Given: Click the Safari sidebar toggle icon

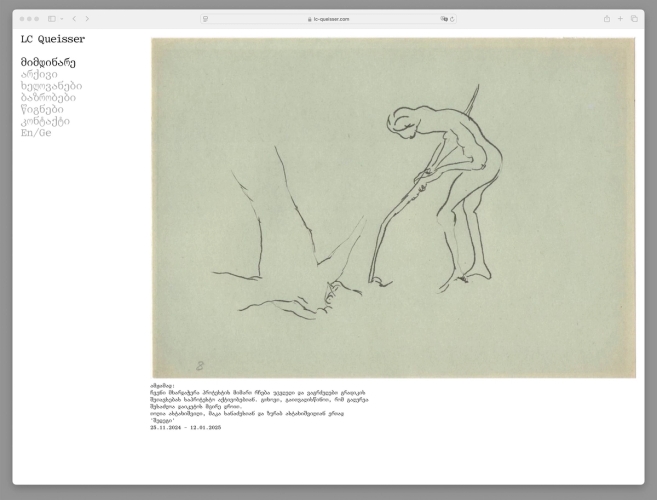Looking at the screenshot, I should [x=52, y=19].
